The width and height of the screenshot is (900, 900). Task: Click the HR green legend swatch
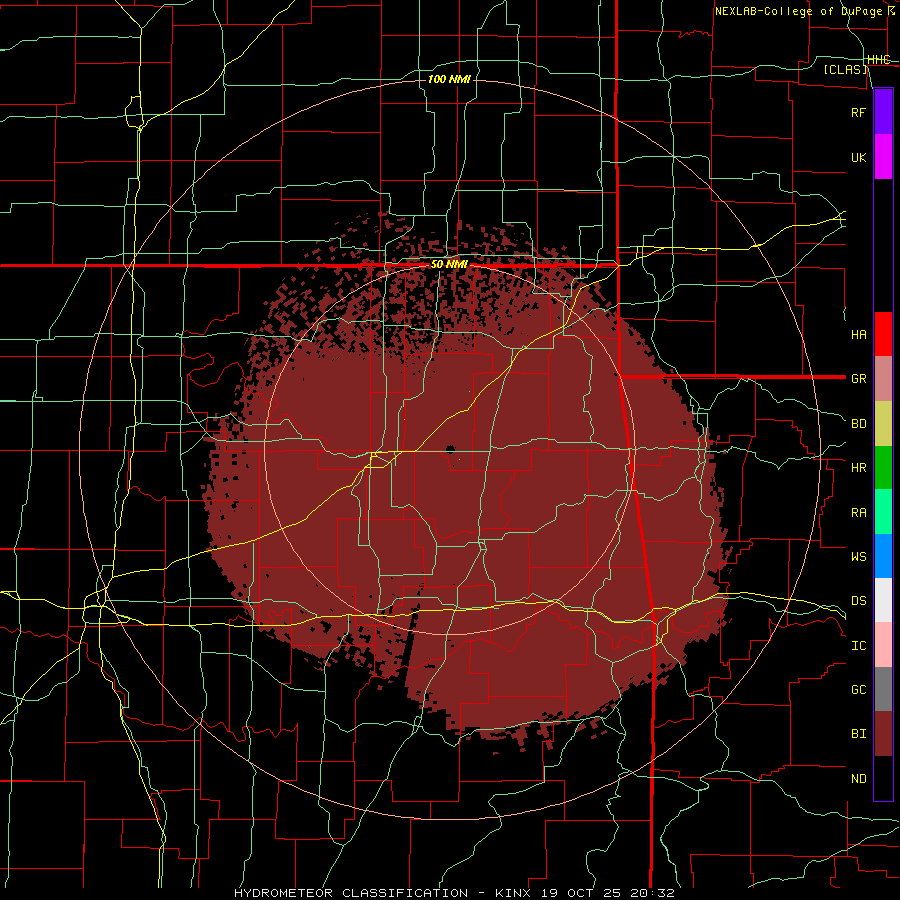[883, 467]
